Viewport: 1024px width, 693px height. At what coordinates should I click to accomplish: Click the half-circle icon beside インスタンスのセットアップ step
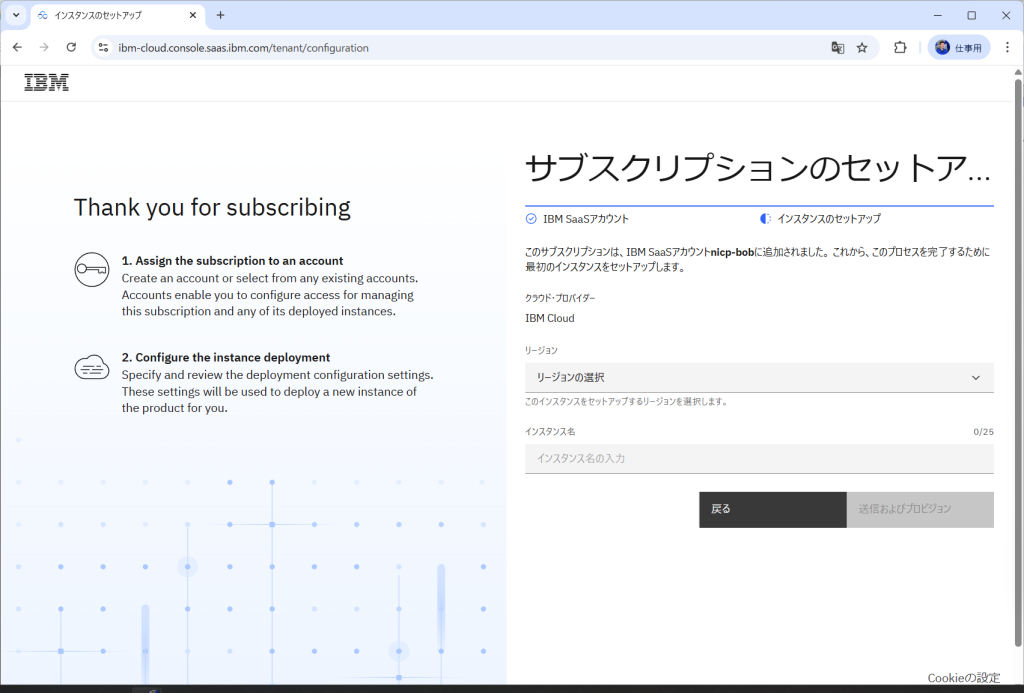click(x=765, y=219)
